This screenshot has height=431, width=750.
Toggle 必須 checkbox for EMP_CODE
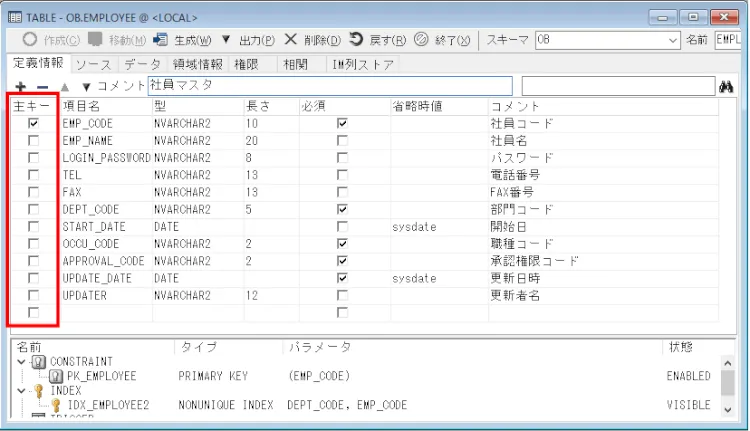pos(342,123)
